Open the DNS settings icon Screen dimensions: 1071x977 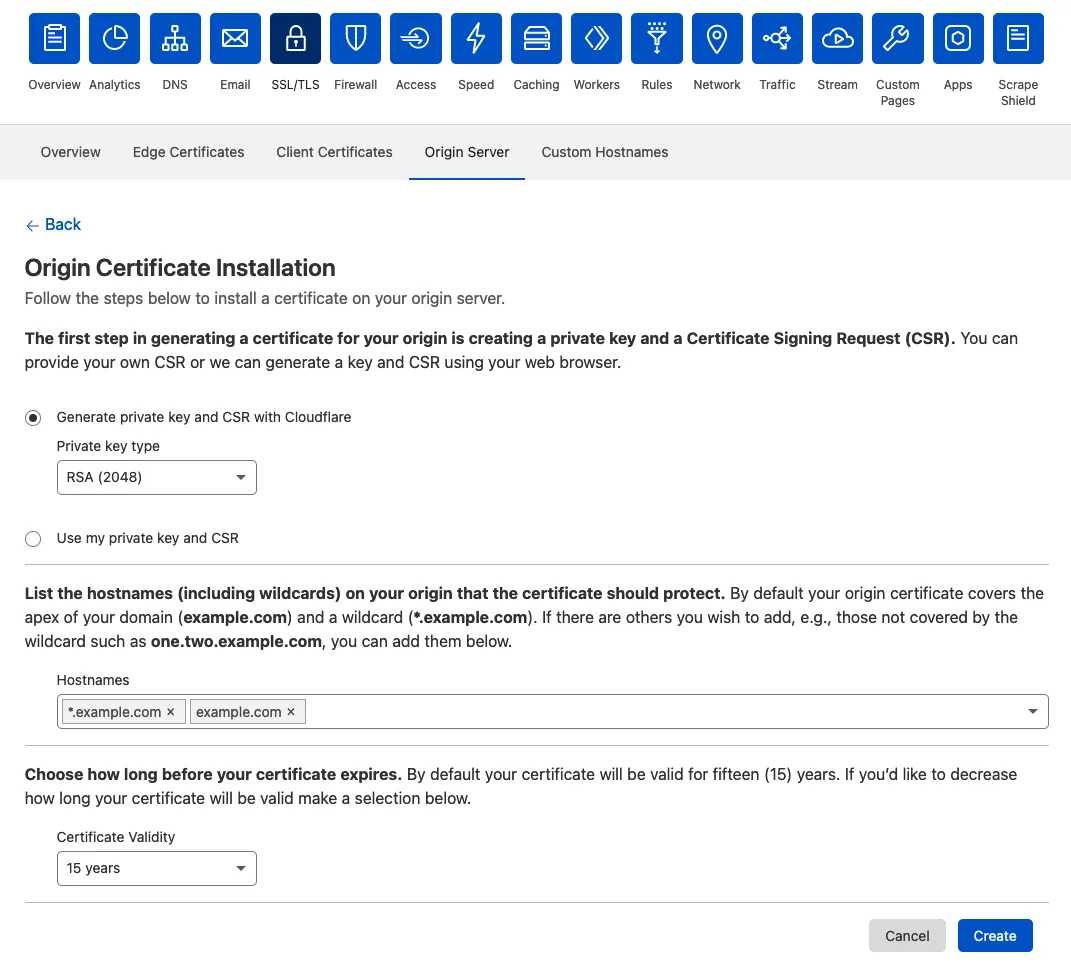coord(174,38)
